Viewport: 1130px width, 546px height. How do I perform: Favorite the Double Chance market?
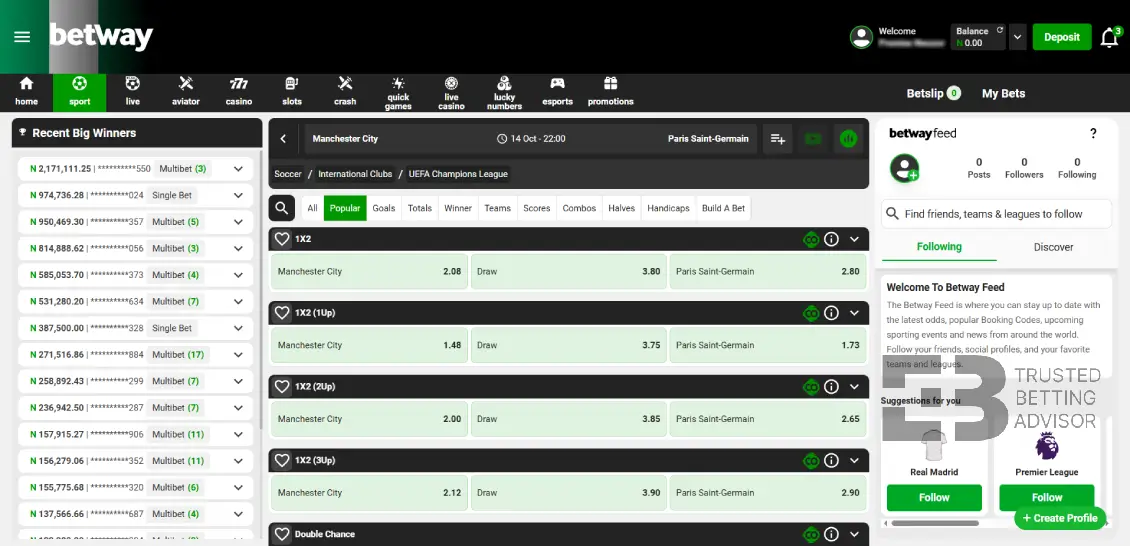click(282, 534)
